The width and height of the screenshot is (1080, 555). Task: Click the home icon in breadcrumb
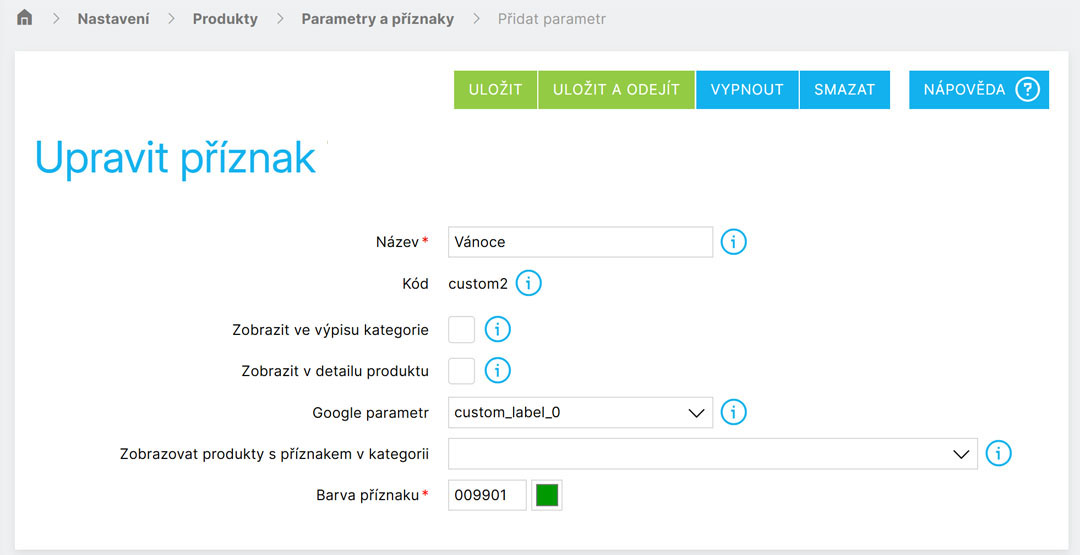[25, 18]
